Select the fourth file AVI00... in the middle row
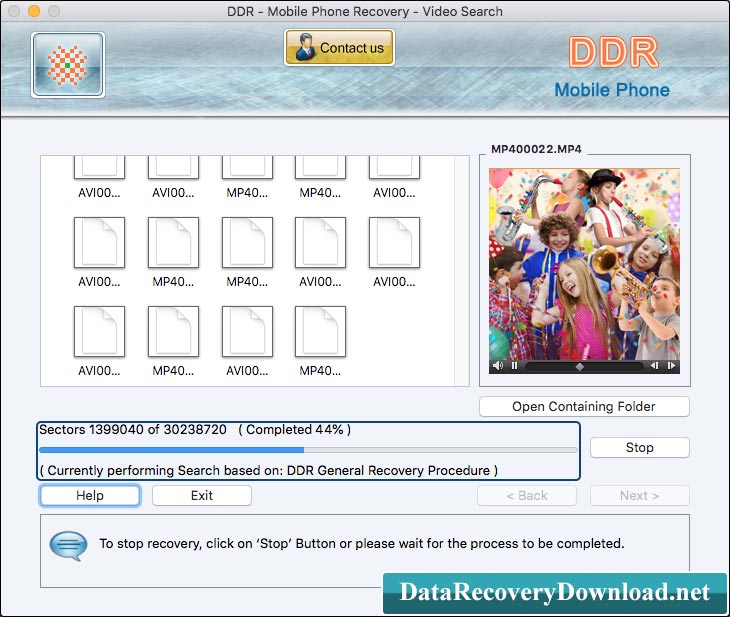Viewport: 730px width, 617px height. 320,252
